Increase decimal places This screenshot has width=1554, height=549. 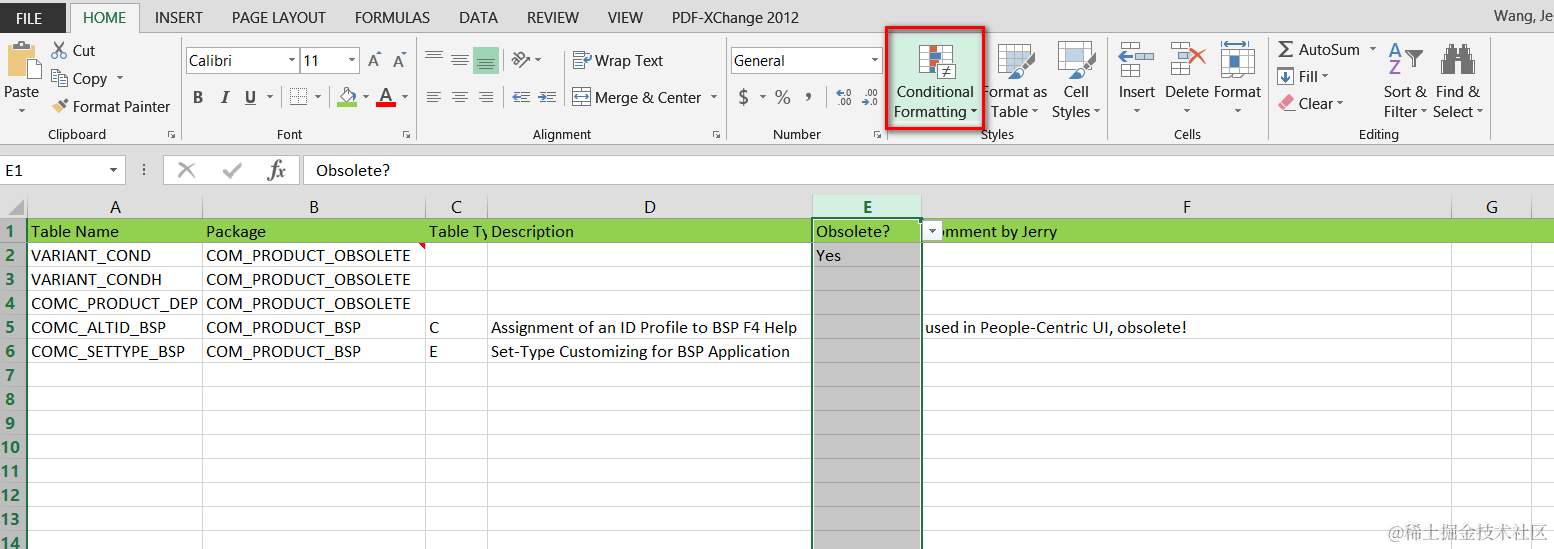pos(844,97)
